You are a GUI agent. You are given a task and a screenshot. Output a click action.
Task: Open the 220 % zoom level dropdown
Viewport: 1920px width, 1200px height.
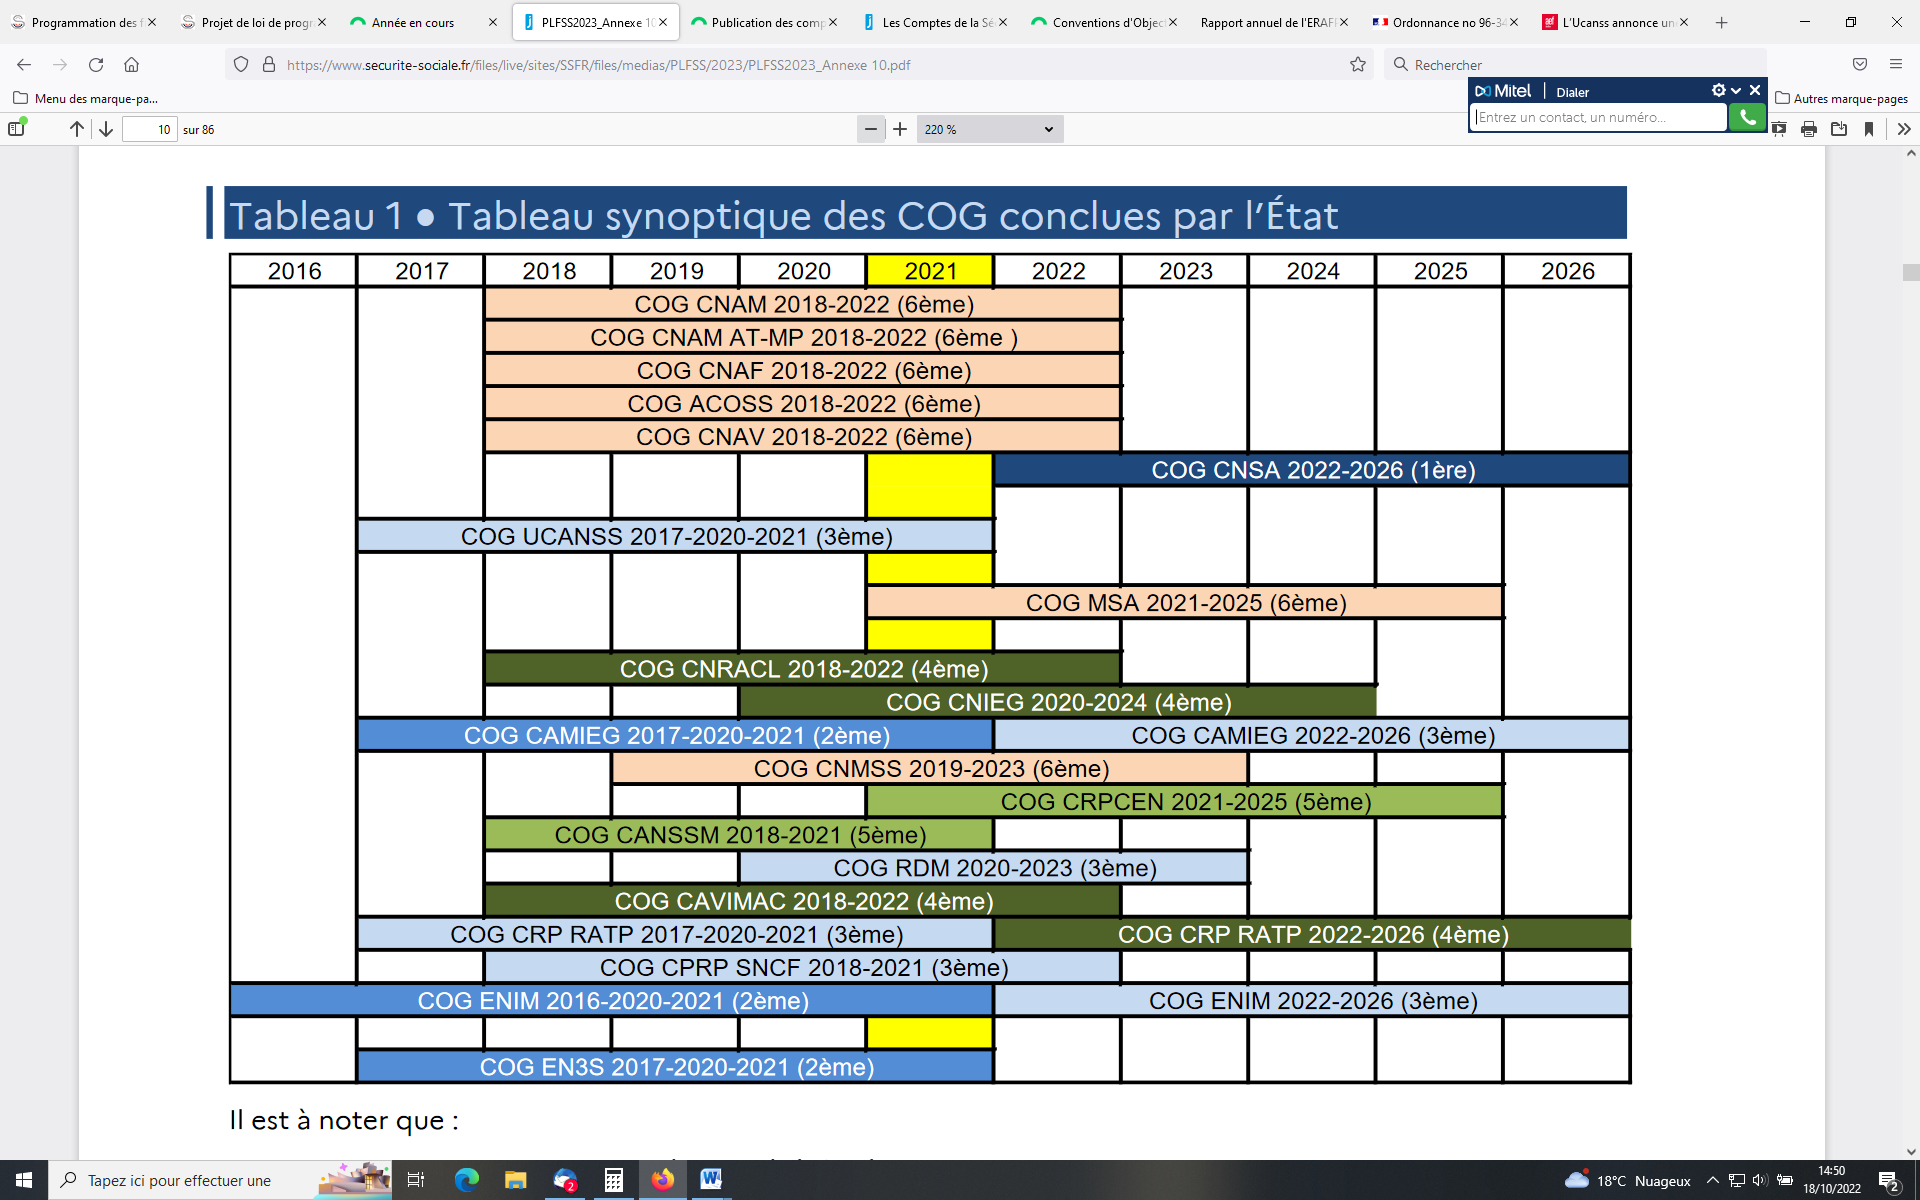(989, 129)
